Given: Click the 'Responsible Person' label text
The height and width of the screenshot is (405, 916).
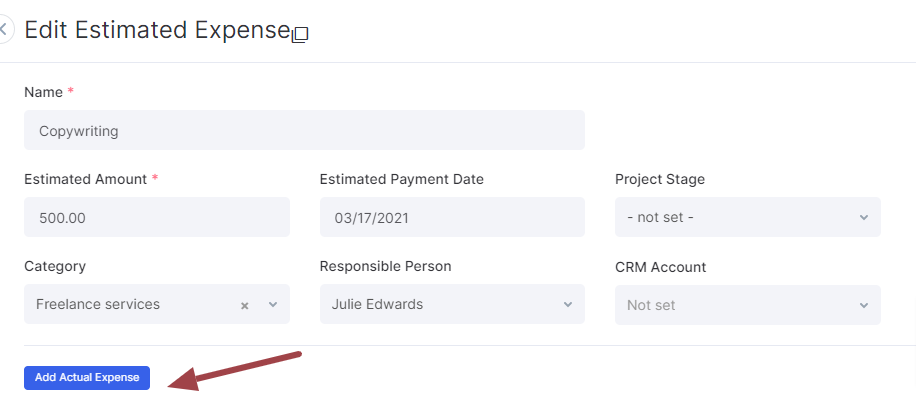Looking at the screenshot, I should (x=386, y=266).
